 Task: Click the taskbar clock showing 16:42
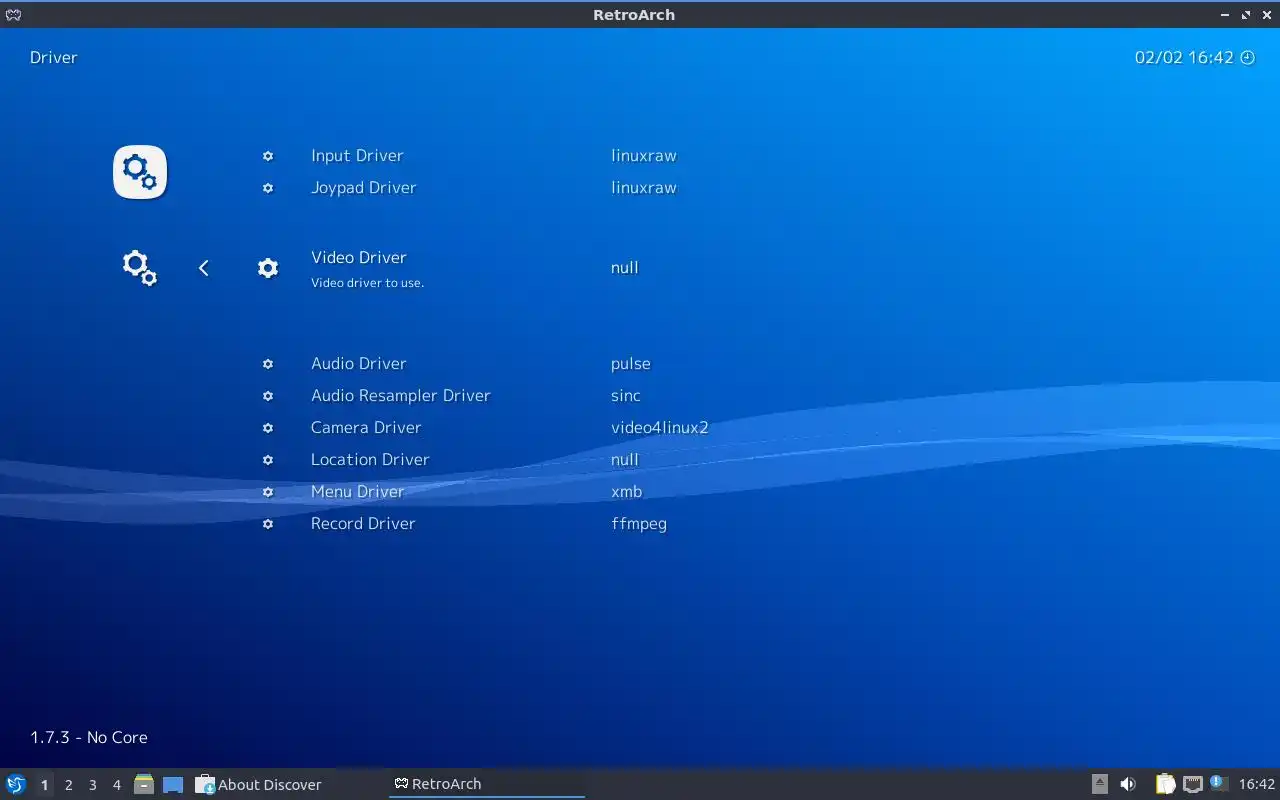[1257, 784]
